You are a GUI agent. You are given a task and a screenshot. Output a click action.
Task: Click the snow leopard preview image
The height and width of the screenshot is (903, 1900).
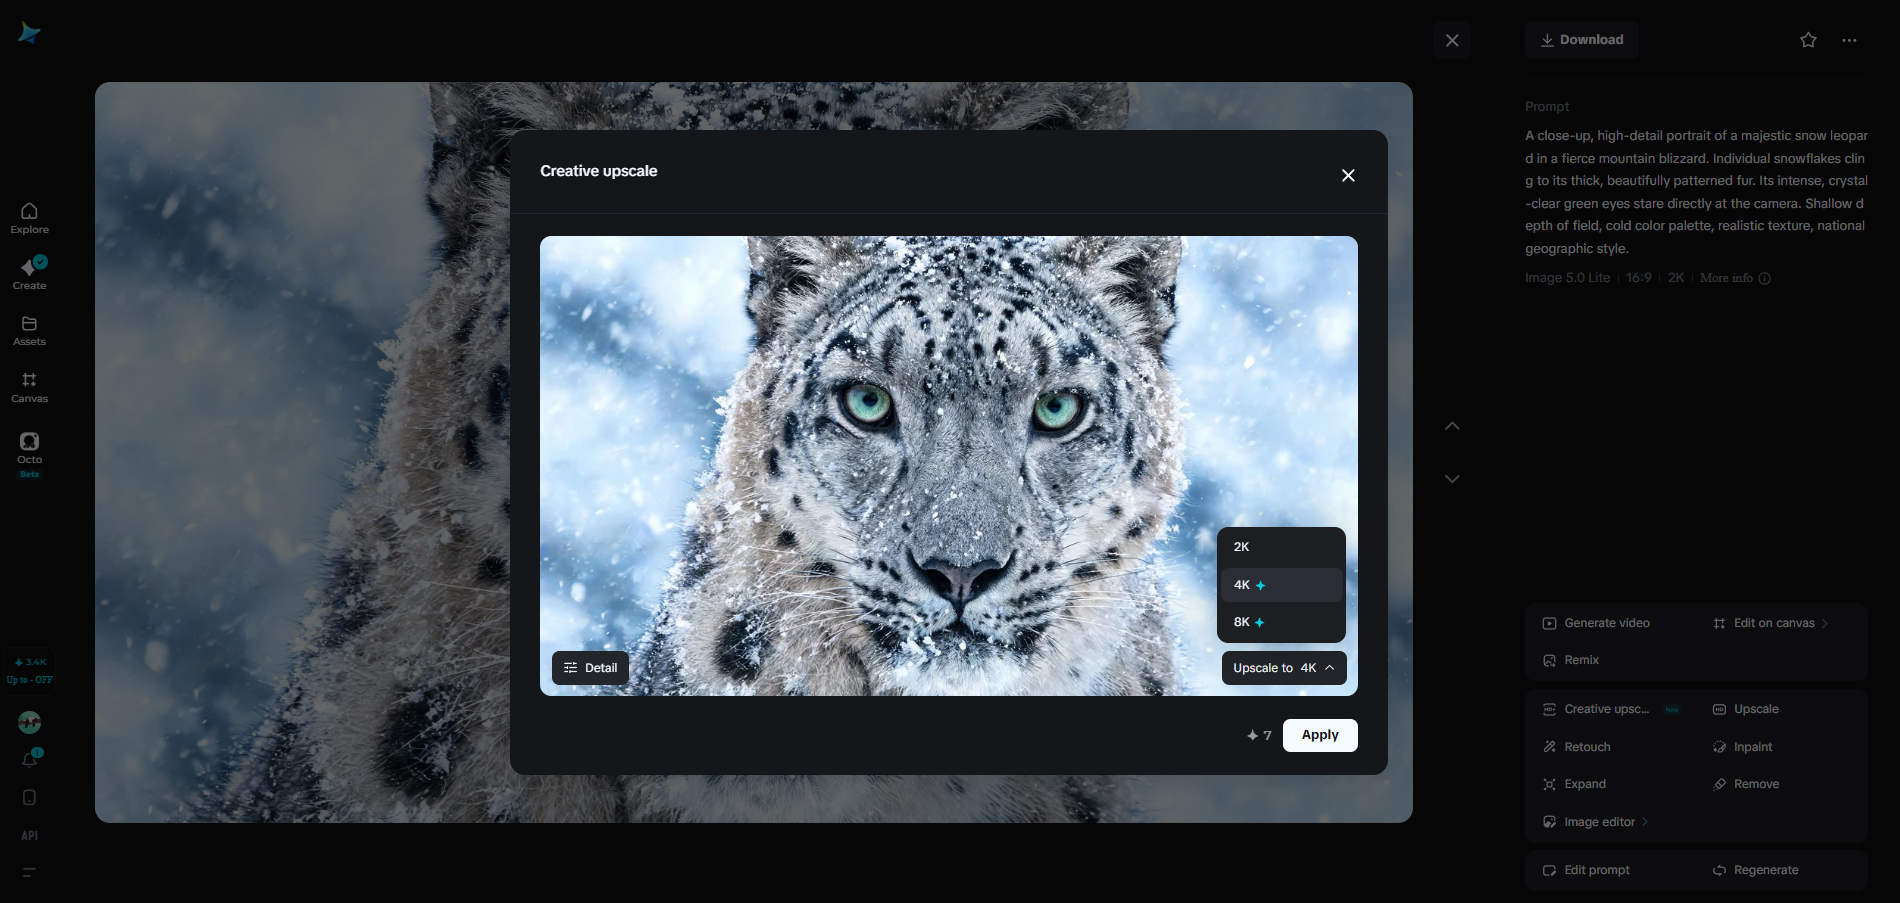949,466
